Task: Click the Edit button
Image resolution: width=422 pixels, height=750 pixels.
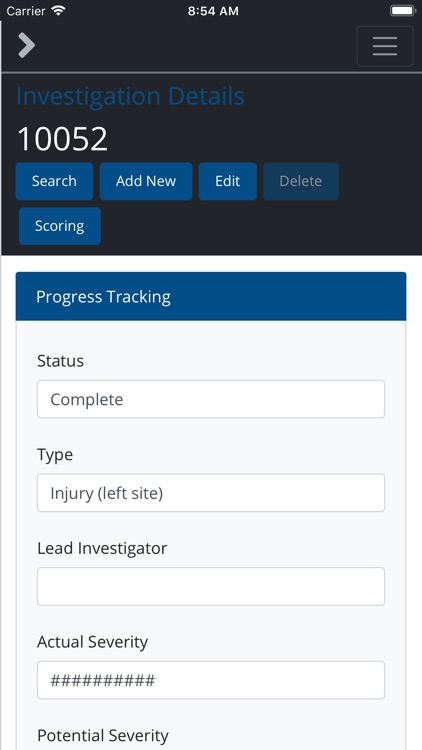Action: click(228, 181)
